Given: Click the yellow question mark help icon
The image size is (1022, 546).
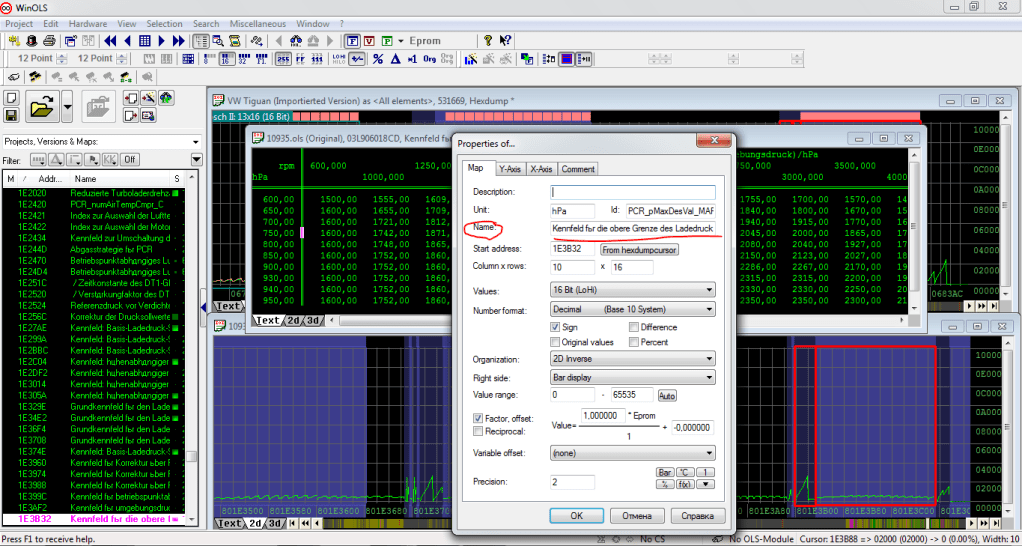Looking at the screenshot, I should [x=488, y=41].
